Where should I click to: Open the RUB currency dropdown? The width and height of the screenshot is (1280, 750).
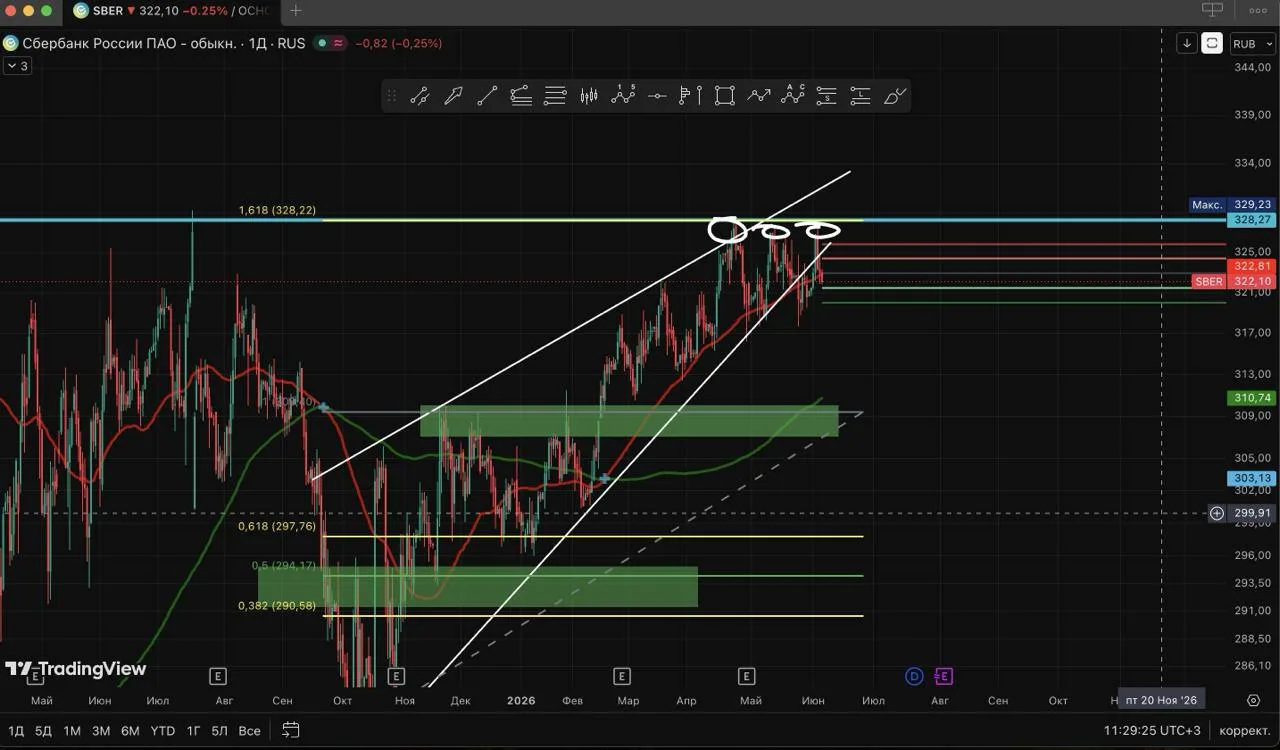pyautogui.click(x=1254, y=44)
